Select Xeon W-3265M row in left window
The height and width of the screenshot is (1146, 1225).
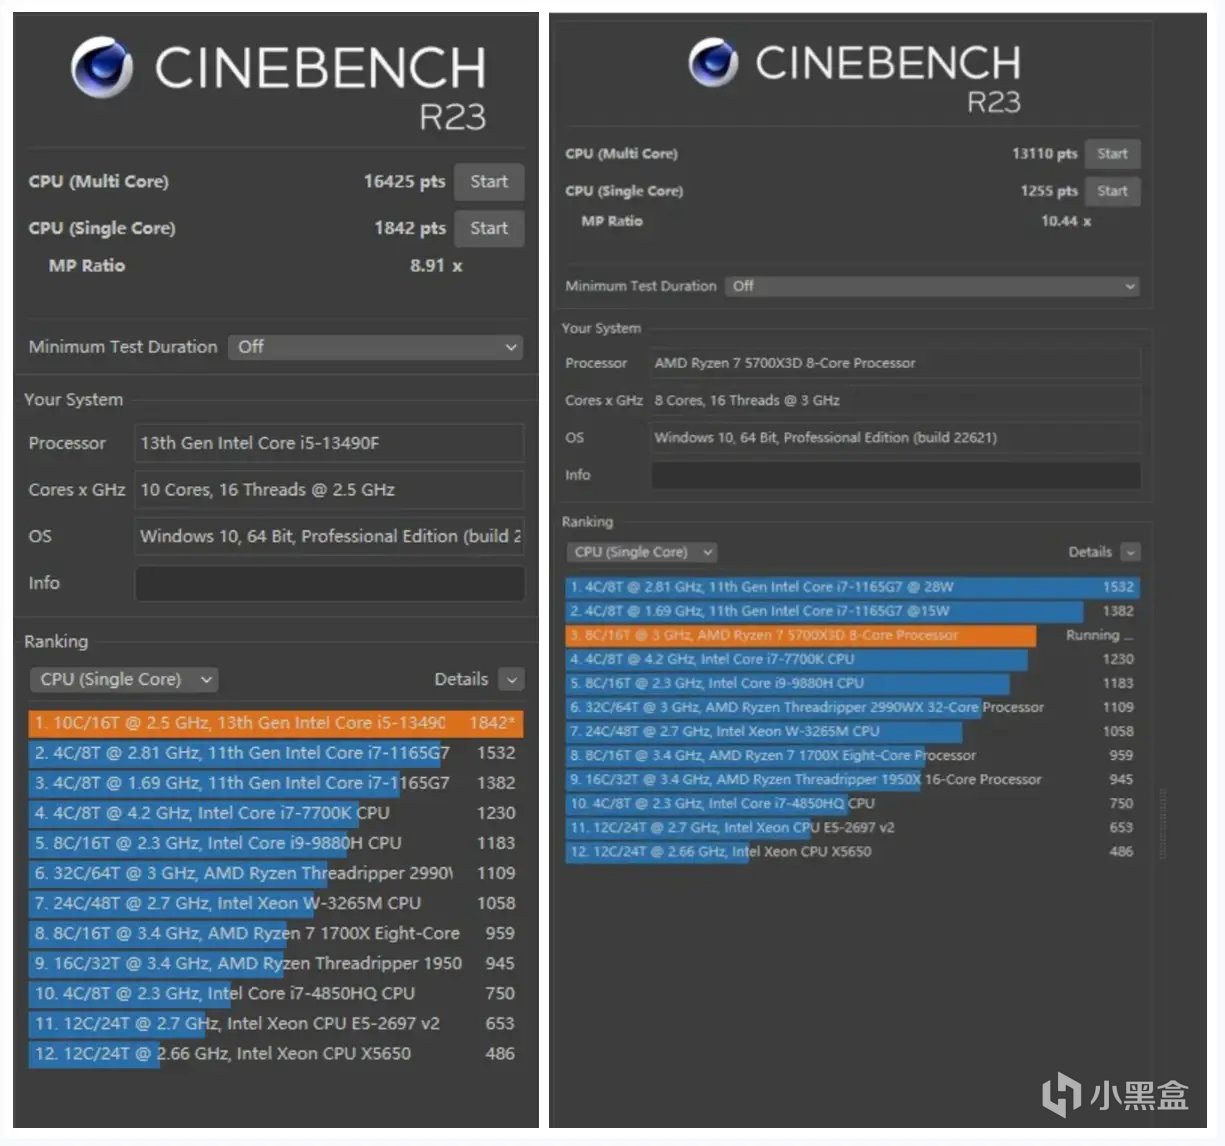[276, 903]
